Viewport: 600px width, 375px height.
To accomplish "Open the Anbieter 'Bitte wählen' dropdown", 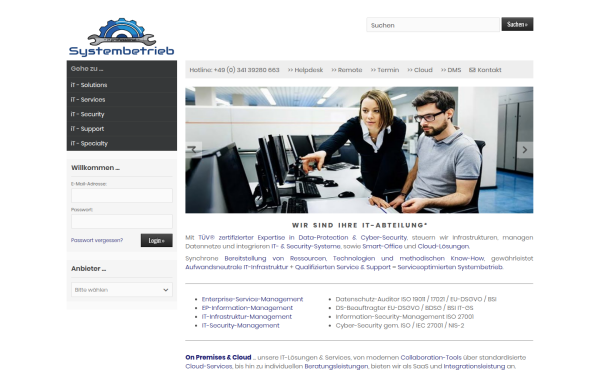I will (x=122, y=290).
